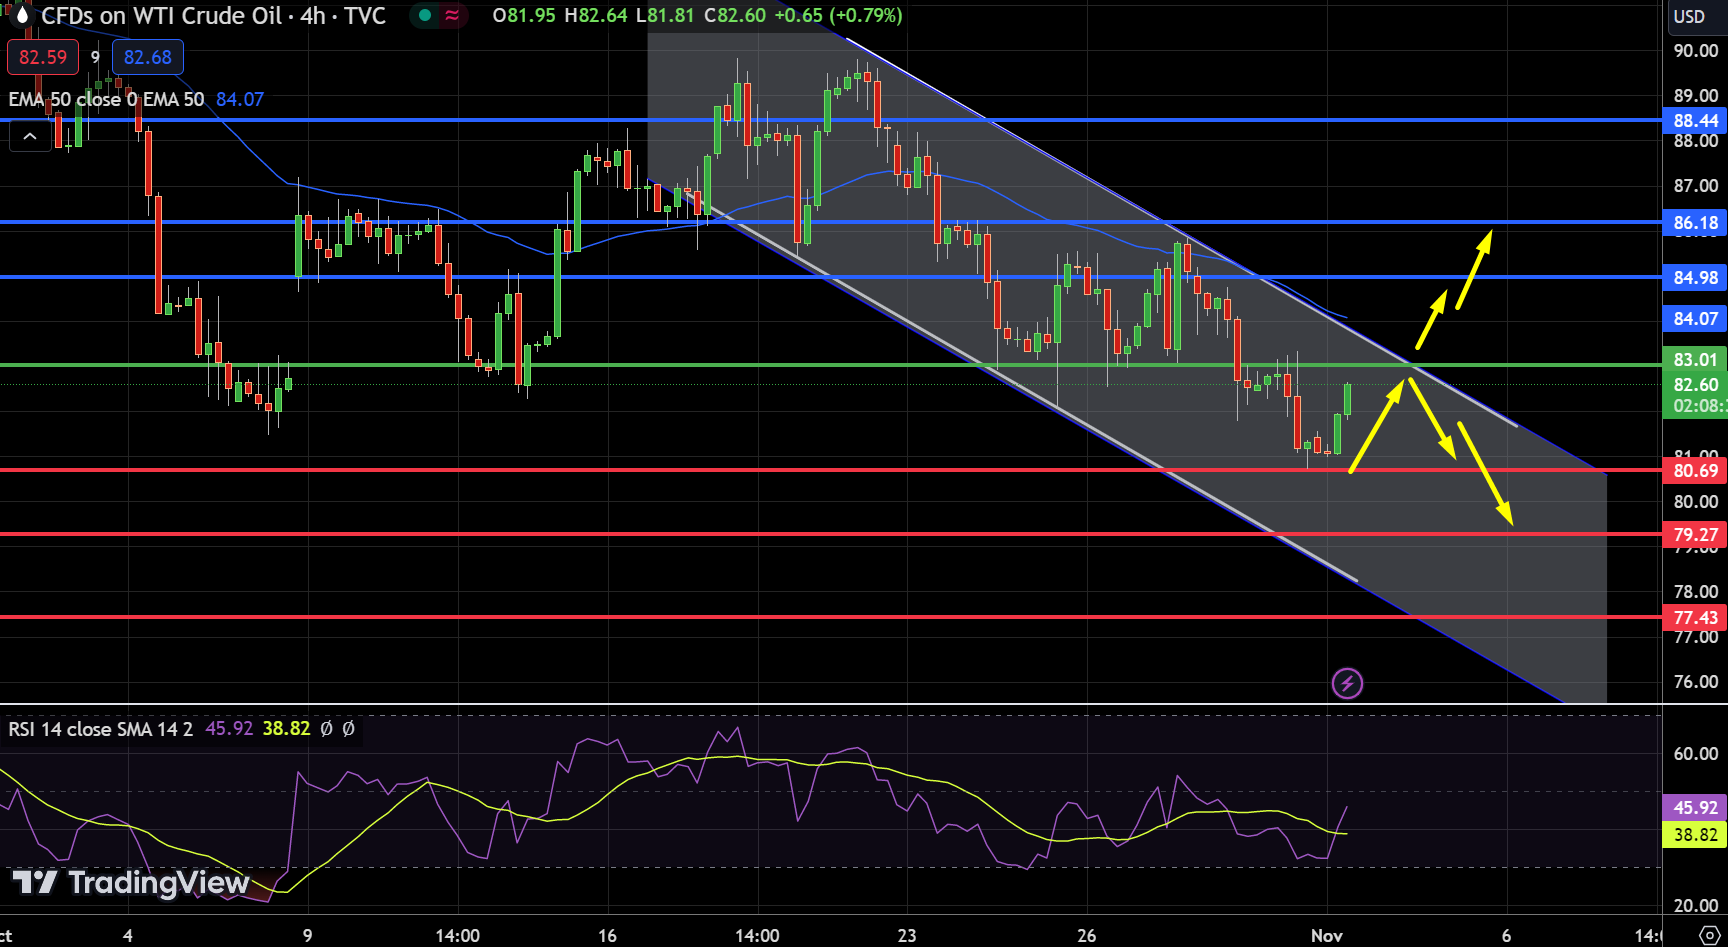Open chart settings gear at bottom right

pos(1708,935)
